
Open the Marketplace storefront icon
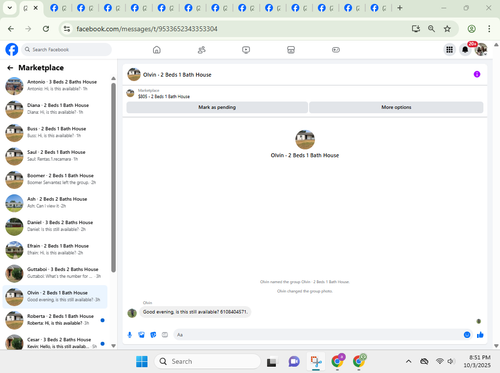pyautogui.click(x=291, y=50)
